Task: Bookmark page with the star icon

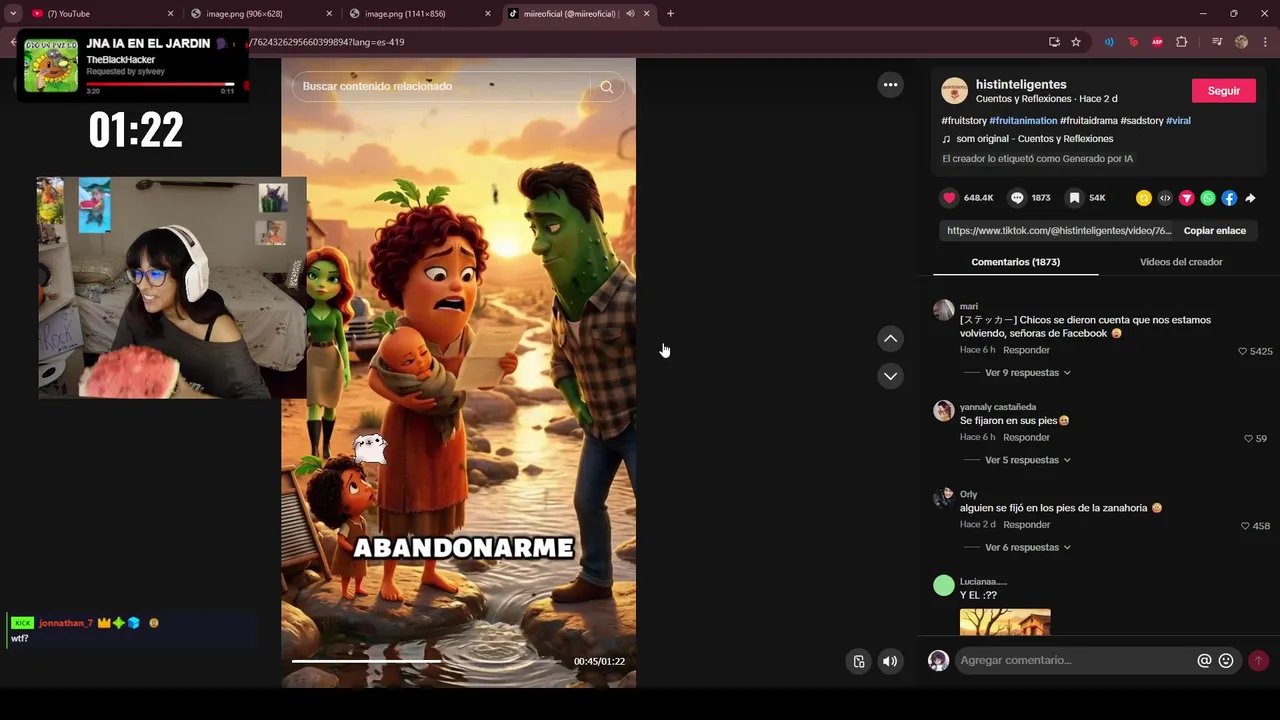Action: click(x=1076, y=42)
